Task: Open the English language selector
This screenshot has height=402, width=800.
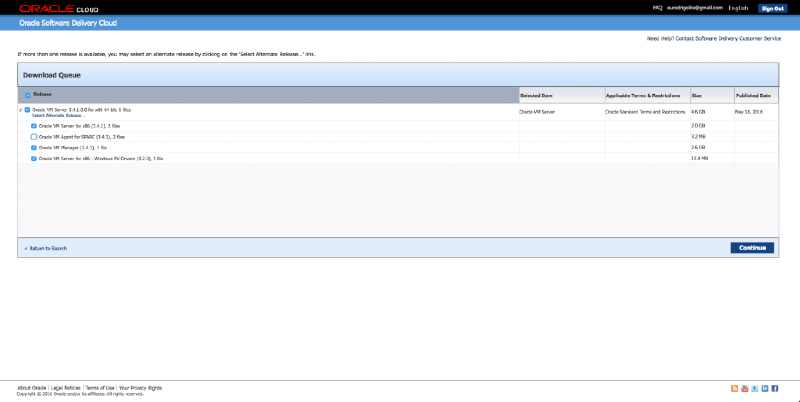Action: [x=738, y=7]
